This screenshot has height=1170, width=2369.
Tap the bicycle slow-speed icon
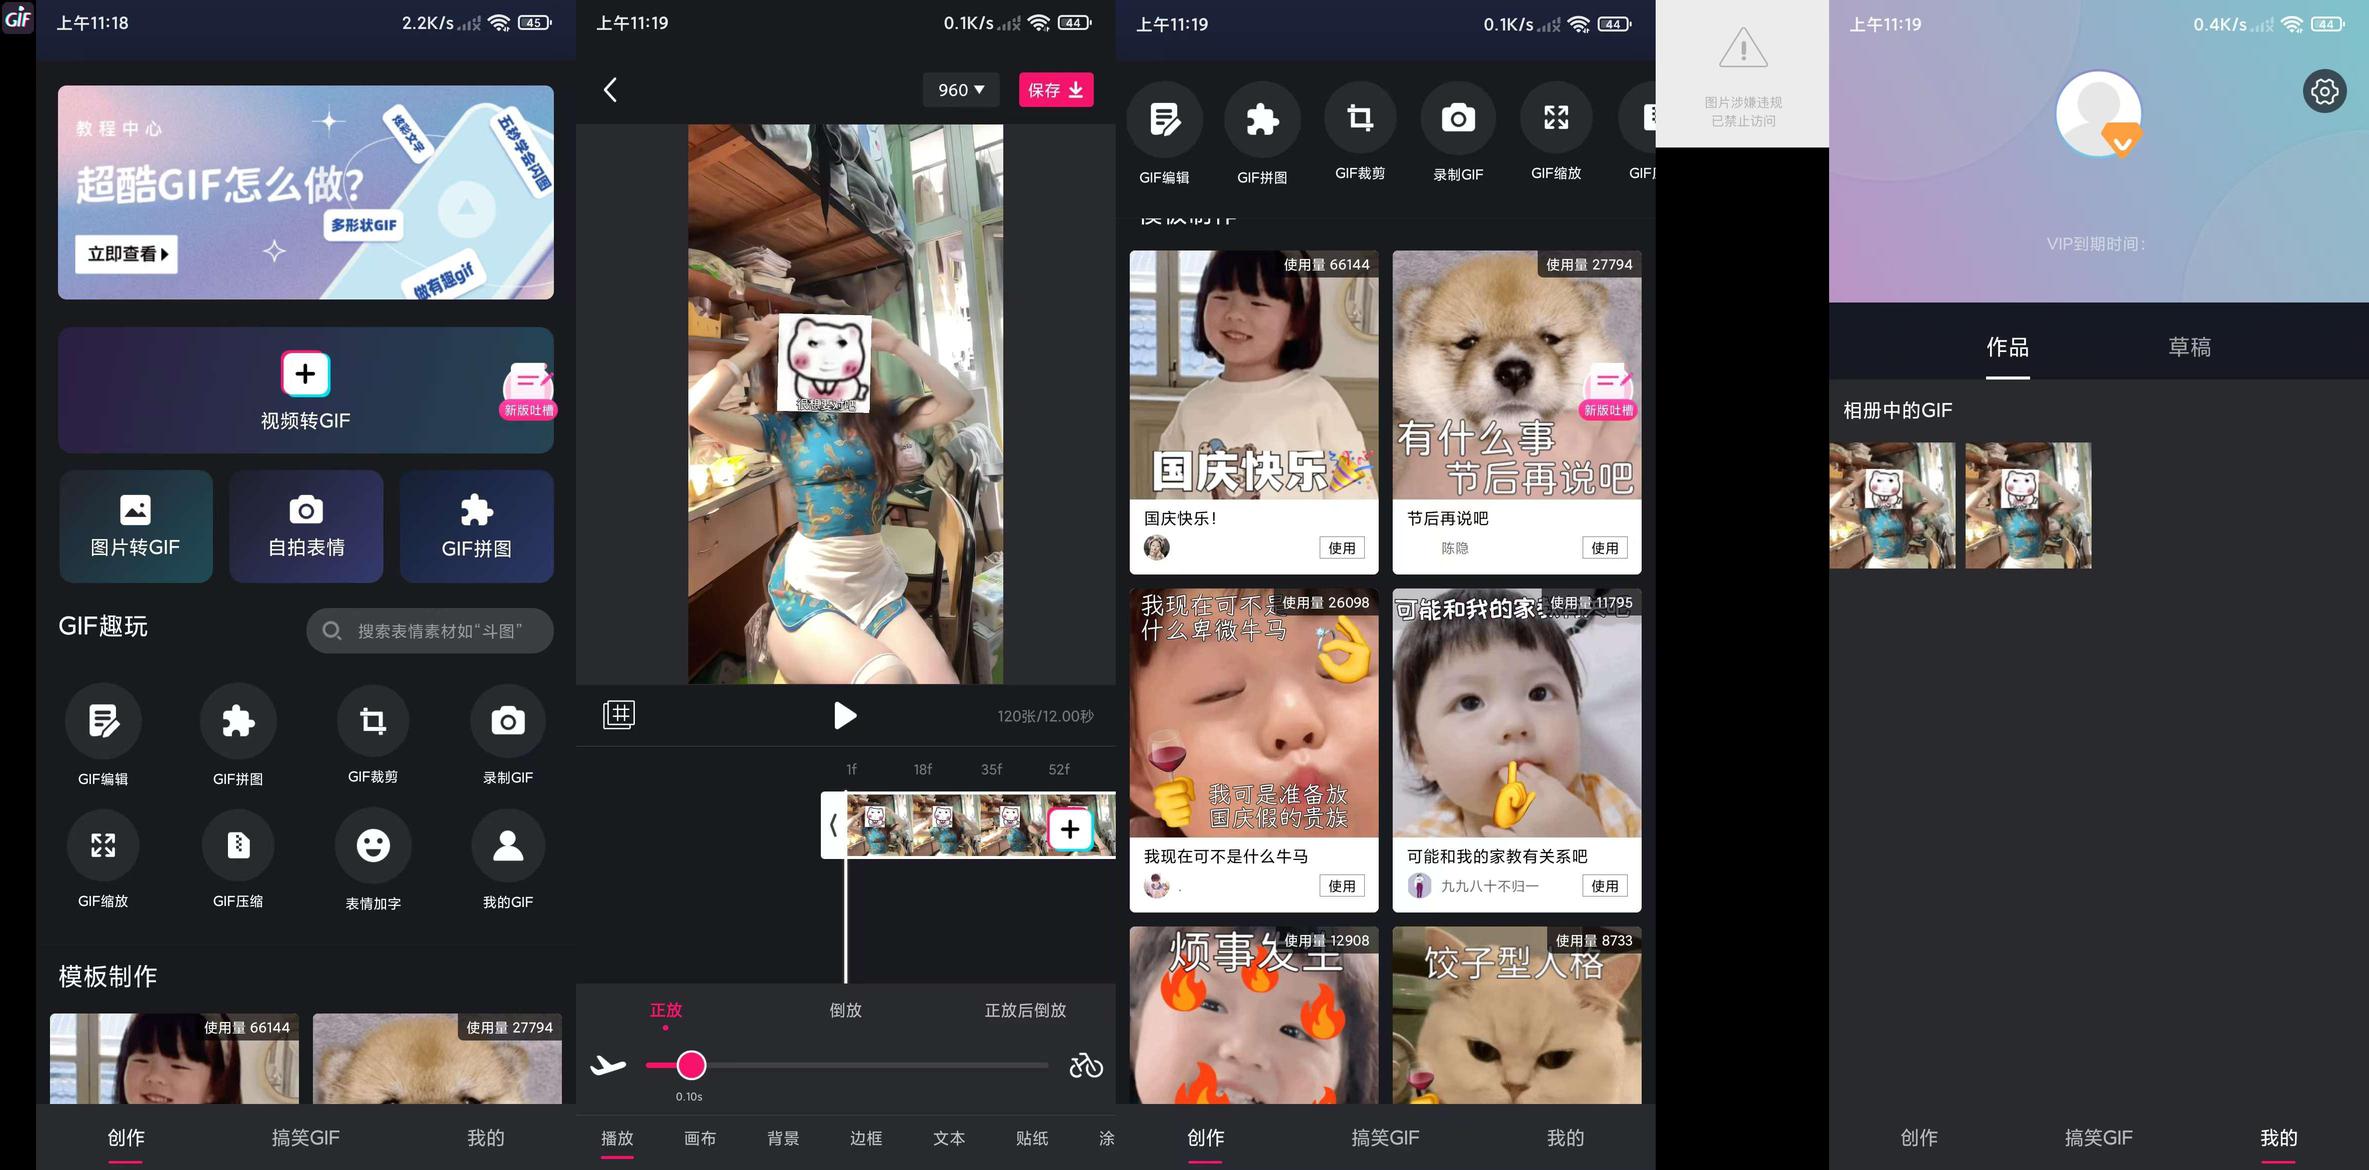1085,1066
